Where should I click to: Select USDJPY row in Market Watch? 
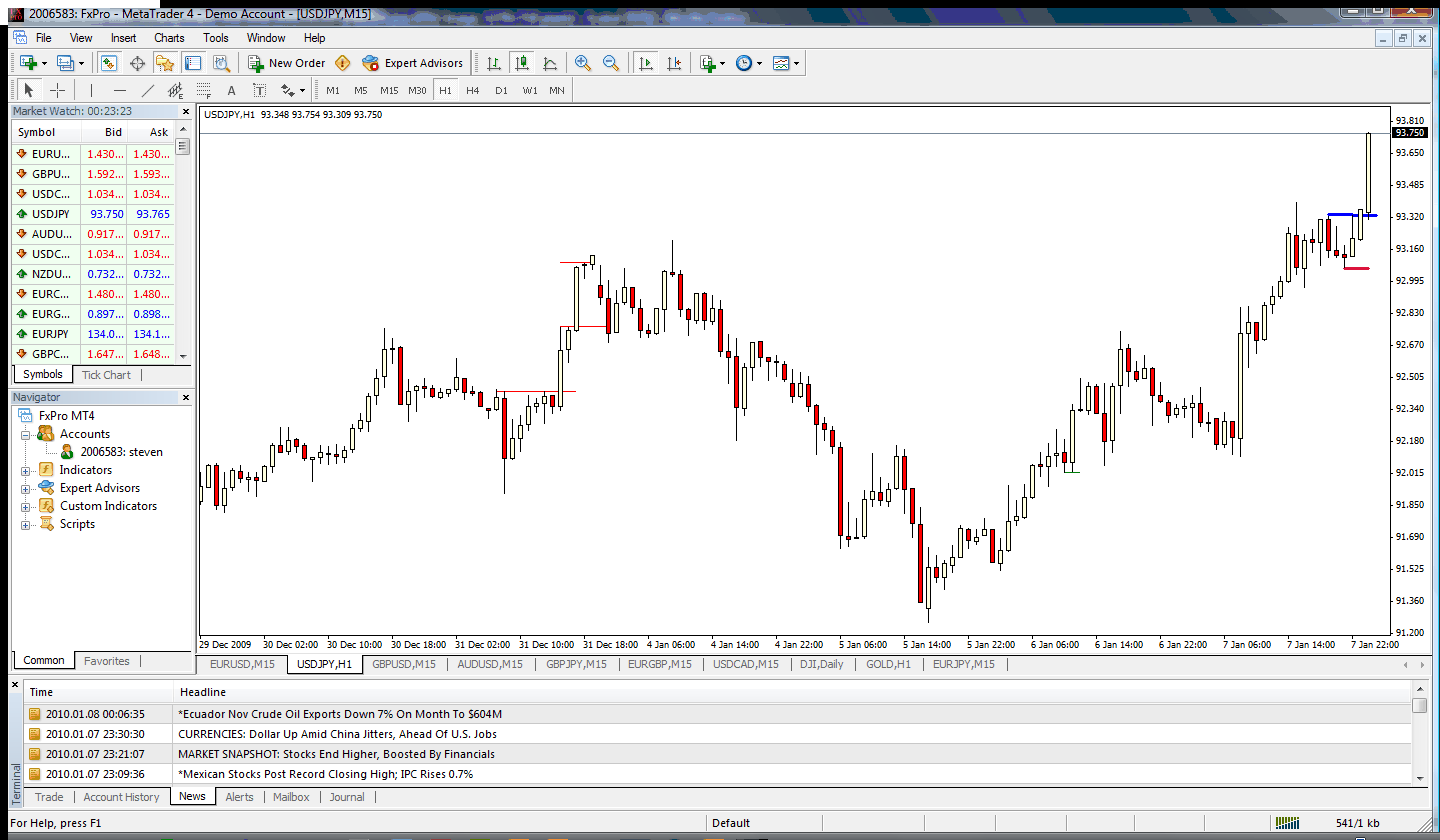tap(93, 214)
